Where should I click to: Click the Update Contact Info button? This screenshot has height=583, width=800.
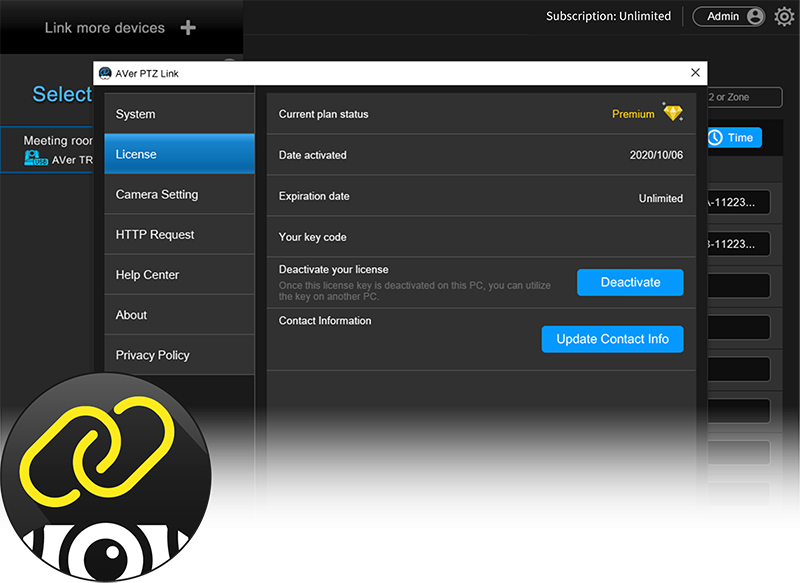pos(612,339)
